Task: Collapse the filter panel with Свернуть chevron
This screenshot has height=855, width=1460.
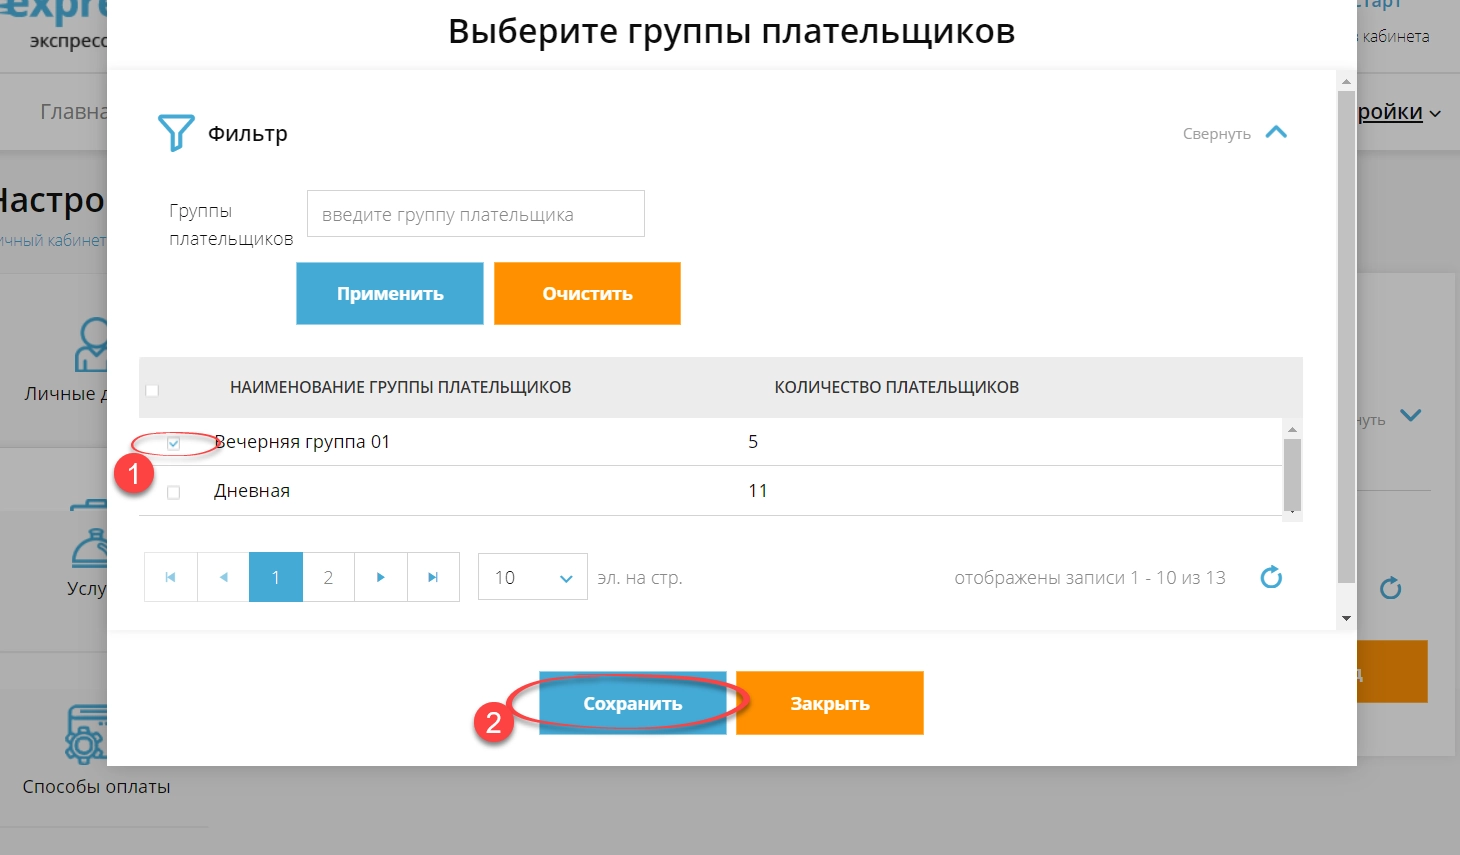Action: pyautogui.click(x=1276, y=132)
